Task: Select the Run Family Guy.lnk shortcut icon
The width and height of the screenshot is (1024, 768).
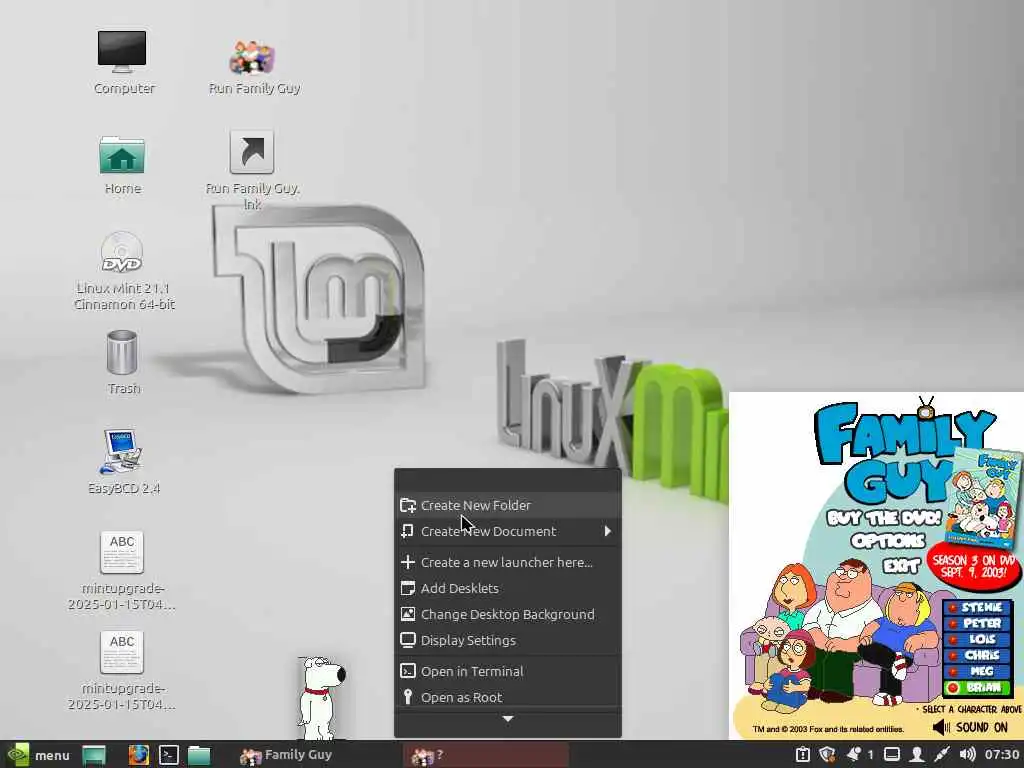Action: [251, 152]
